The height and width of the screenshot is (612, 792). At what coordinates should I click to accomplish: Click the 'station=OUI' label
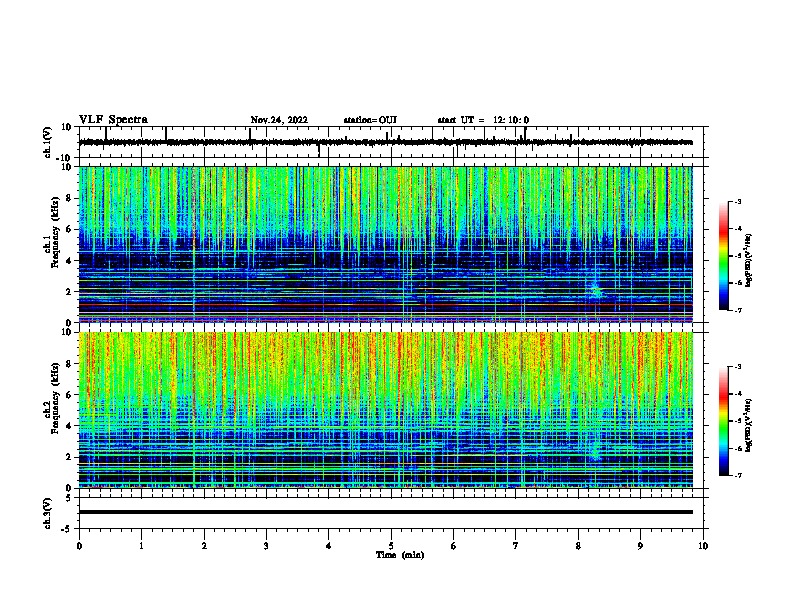[370, 120]
